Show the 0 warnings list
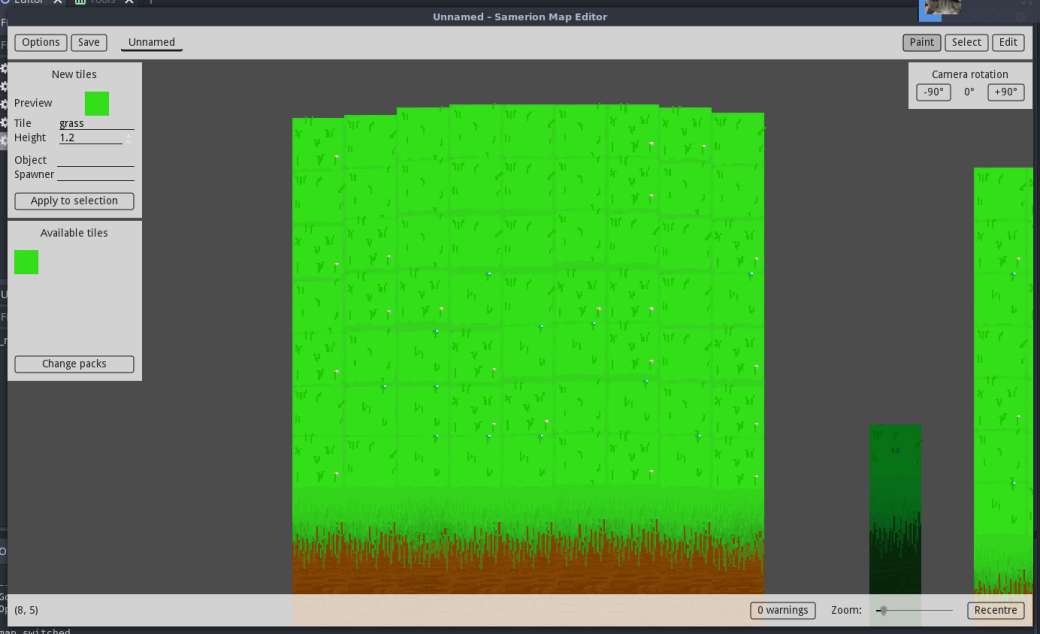 coord(782,610)
